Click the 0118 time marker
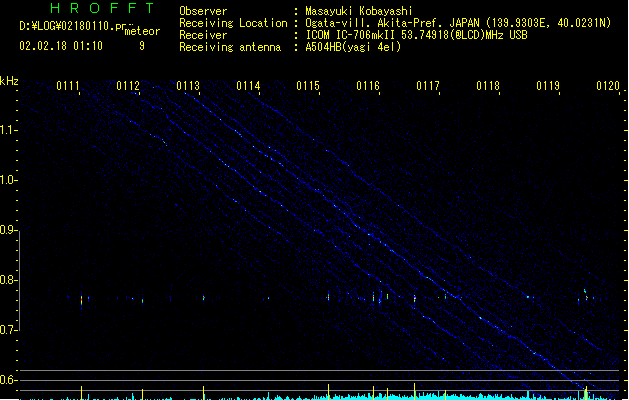This screenshot has width=629, height=400. point(488,86)
